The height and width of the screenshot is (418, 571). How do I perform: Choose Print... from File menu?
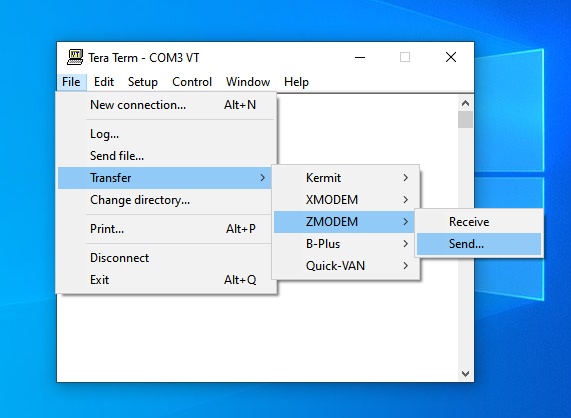click(166, 229)
